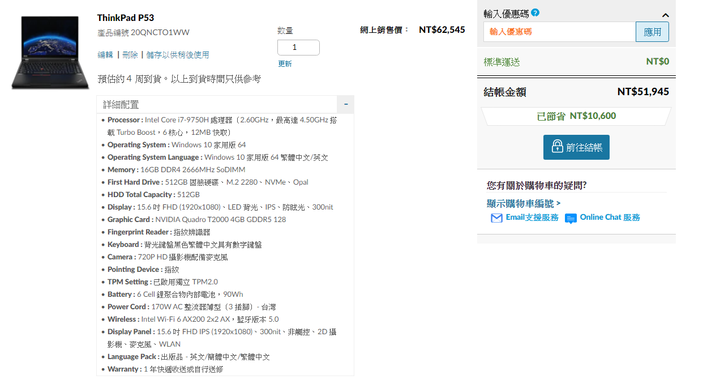This screenshot has width=720, height=388.
Task: Select the Processor specification line
Action: coord(222,126)
